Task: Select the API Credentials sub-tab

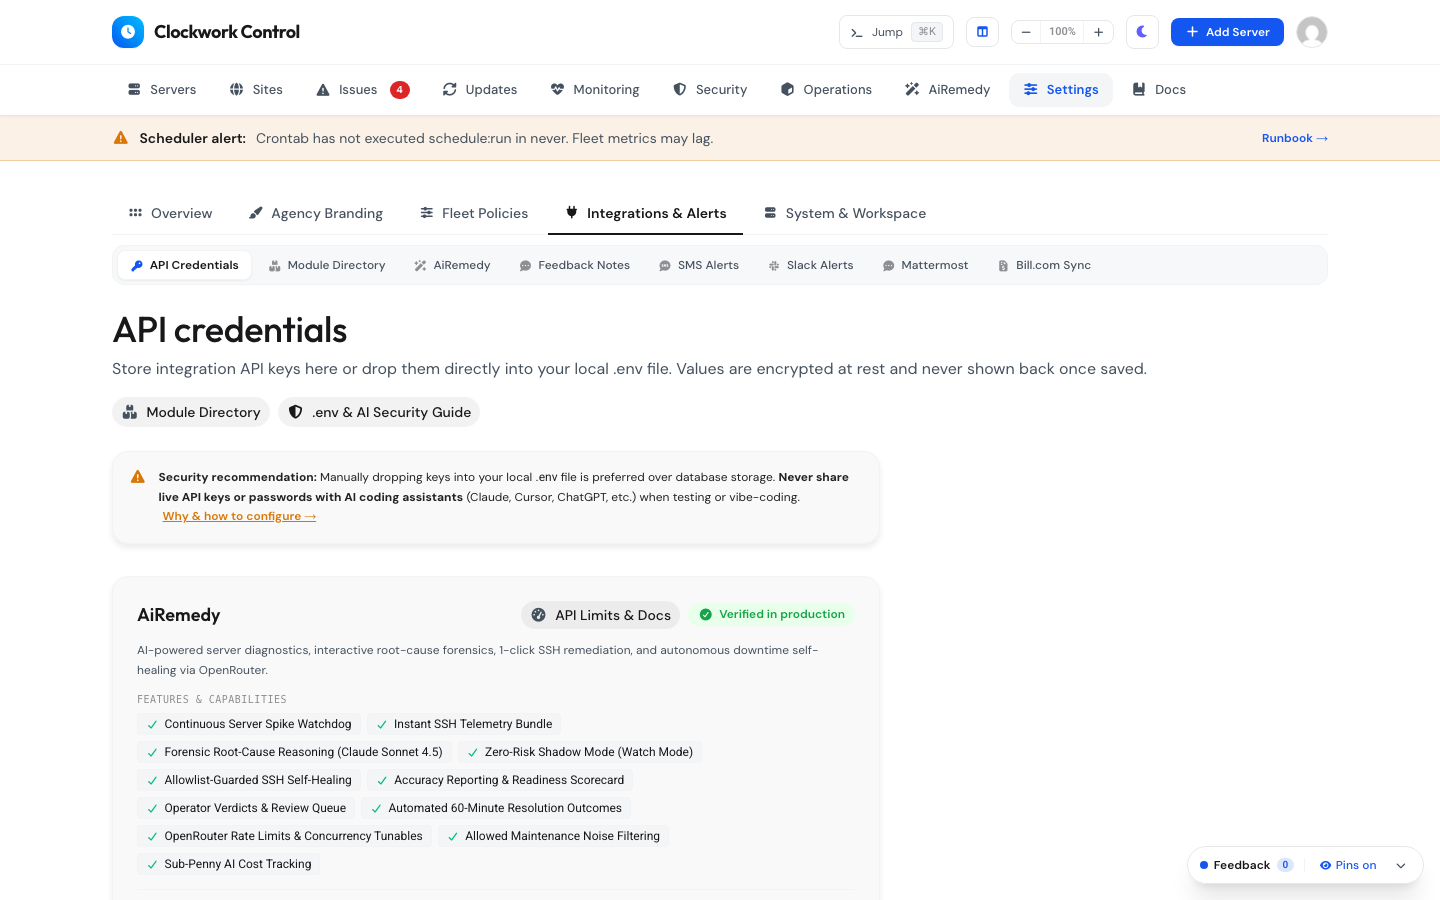Action: click(x=184, y=265)
